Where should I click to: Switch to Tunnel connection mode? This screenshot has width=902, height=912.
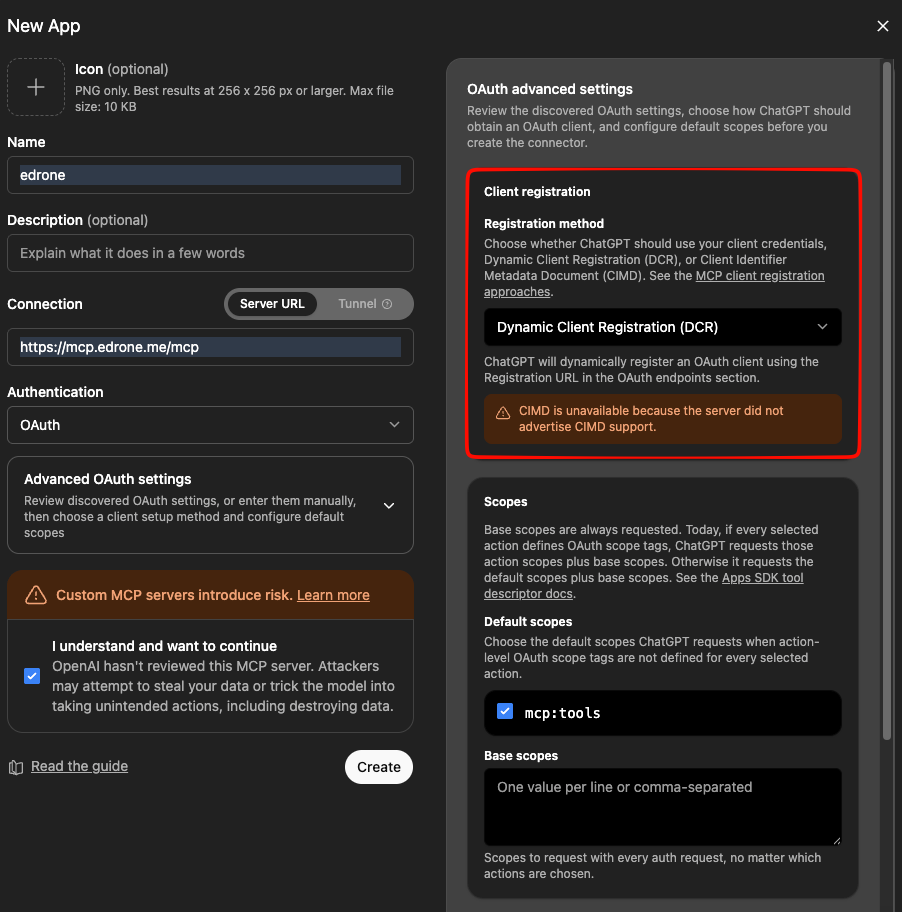point(365,304)
